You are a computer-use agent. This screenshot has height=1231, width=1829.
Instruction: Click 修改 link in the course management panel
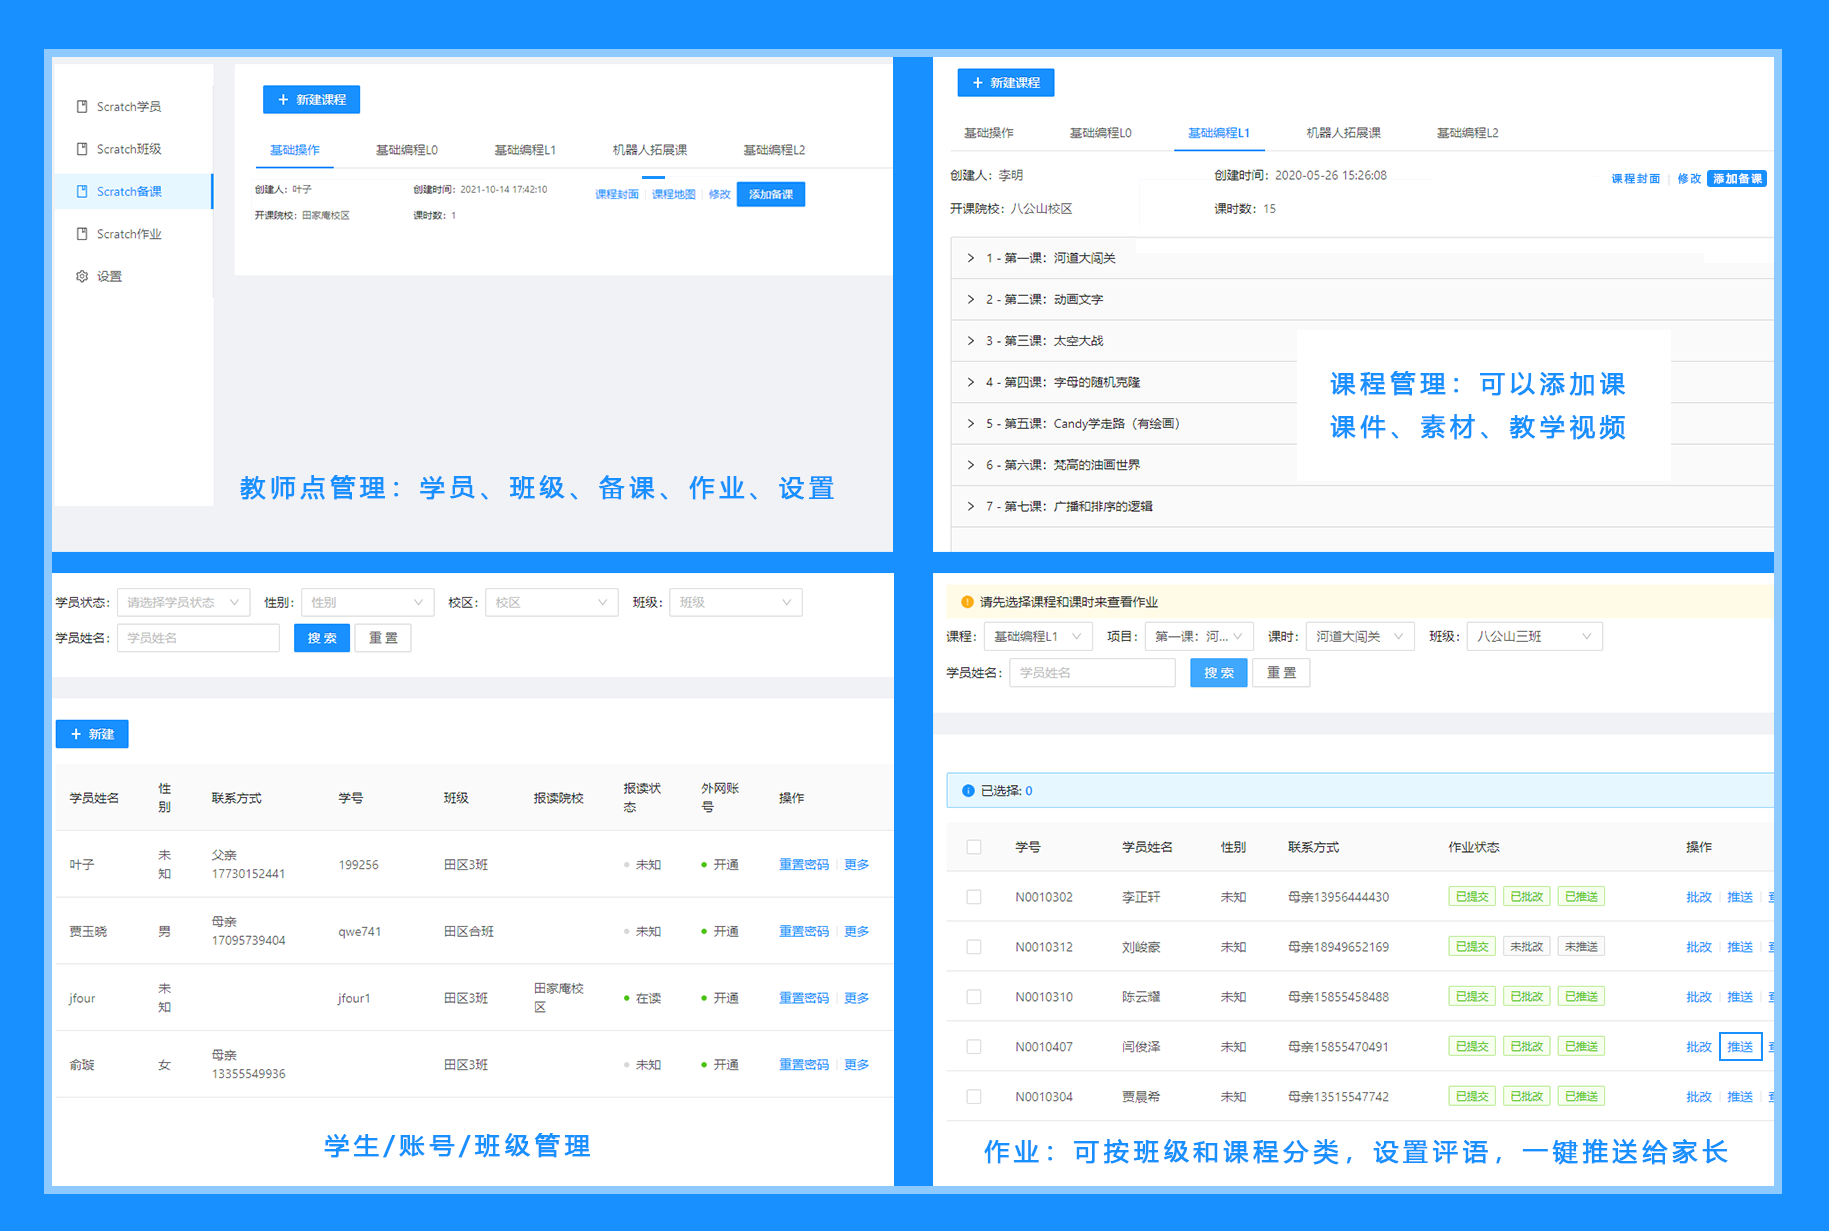[1689, 179]
